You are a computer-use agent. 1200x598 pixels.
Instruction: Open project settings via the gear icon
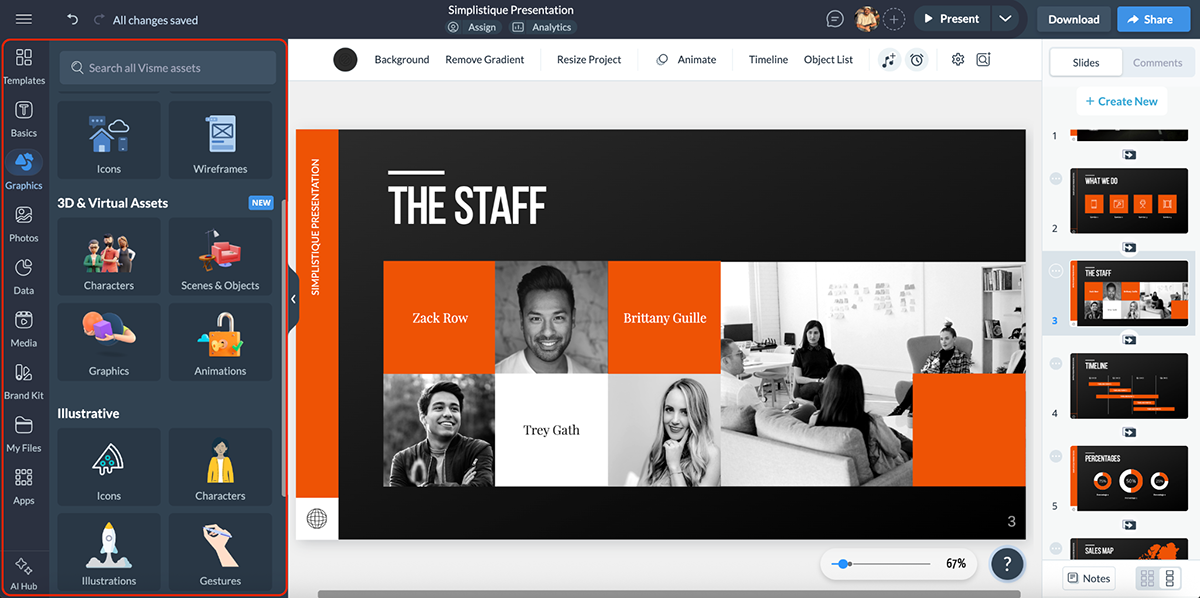[957, 59]
